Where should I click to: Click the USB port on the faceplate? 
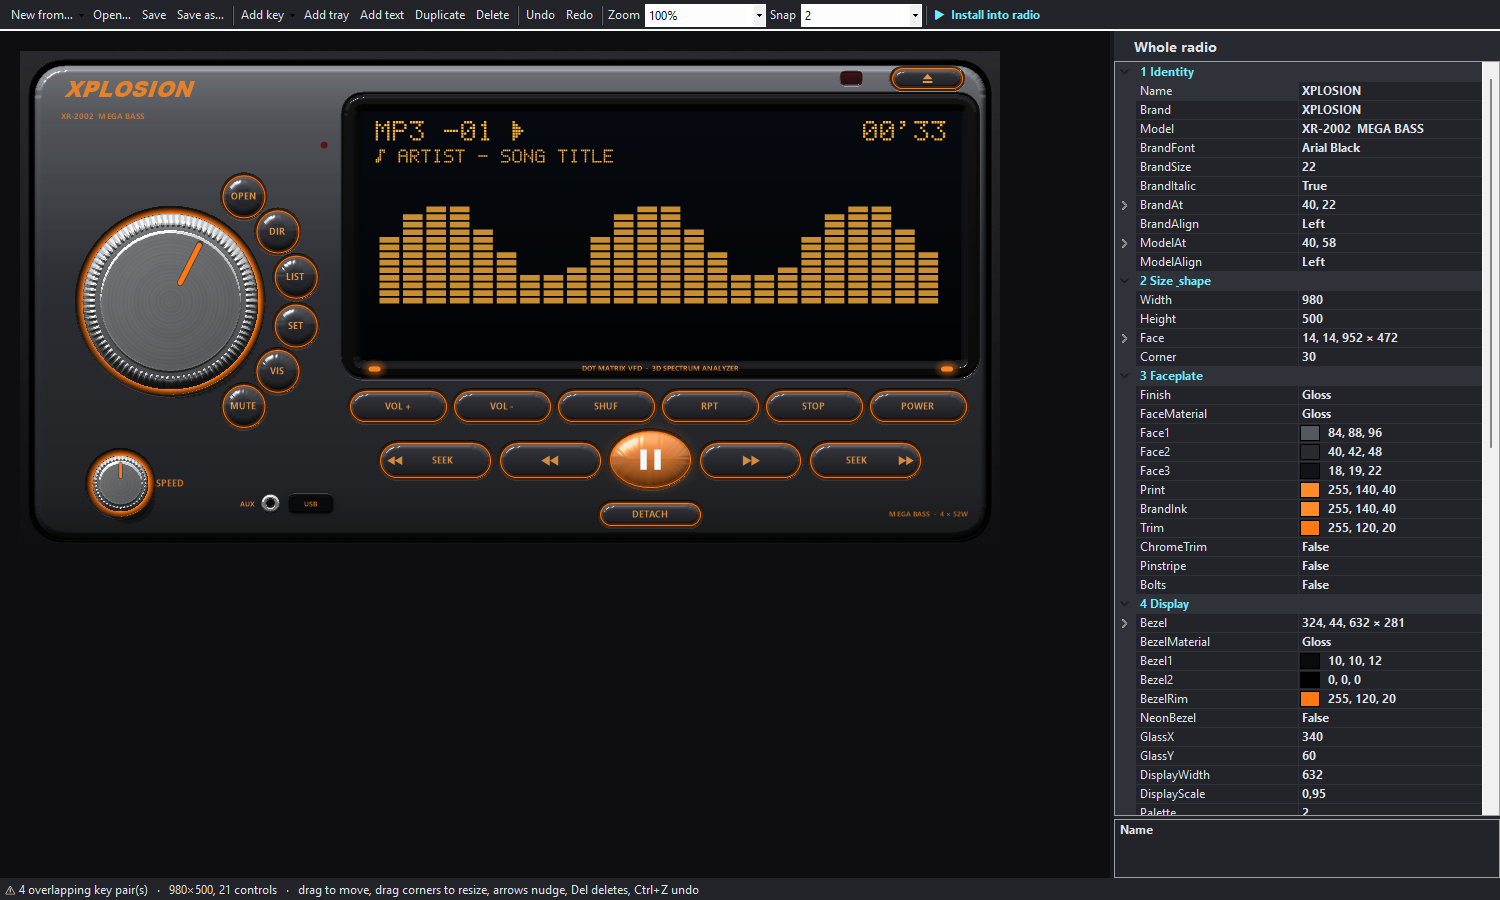click(311, 504)
